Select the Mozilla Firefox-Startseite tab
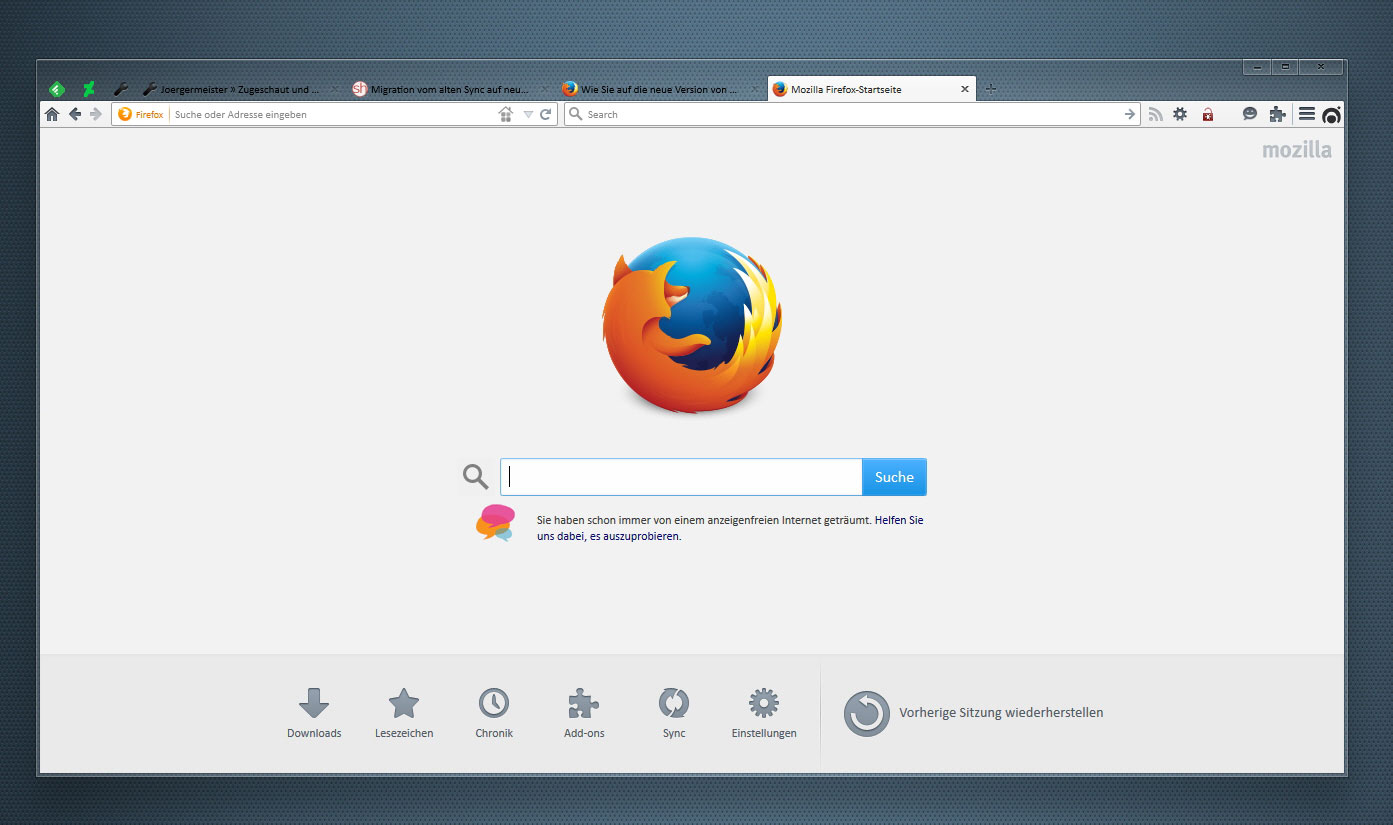 pos(870,89)
